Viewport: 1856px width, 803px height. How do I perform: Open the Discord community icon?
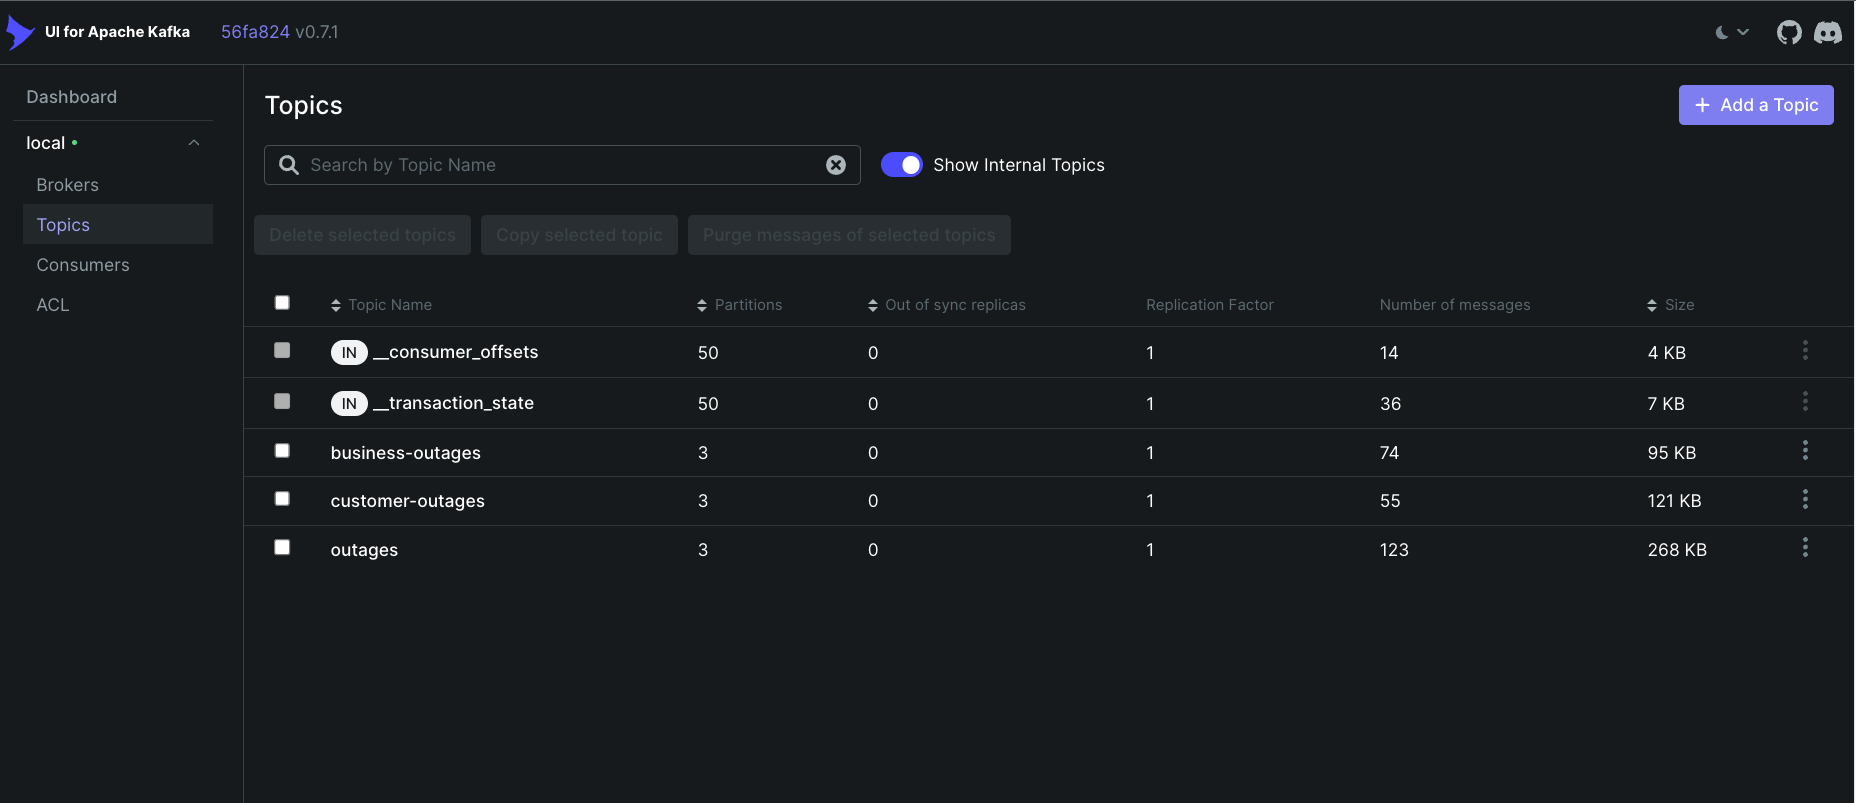(1828, 32)
